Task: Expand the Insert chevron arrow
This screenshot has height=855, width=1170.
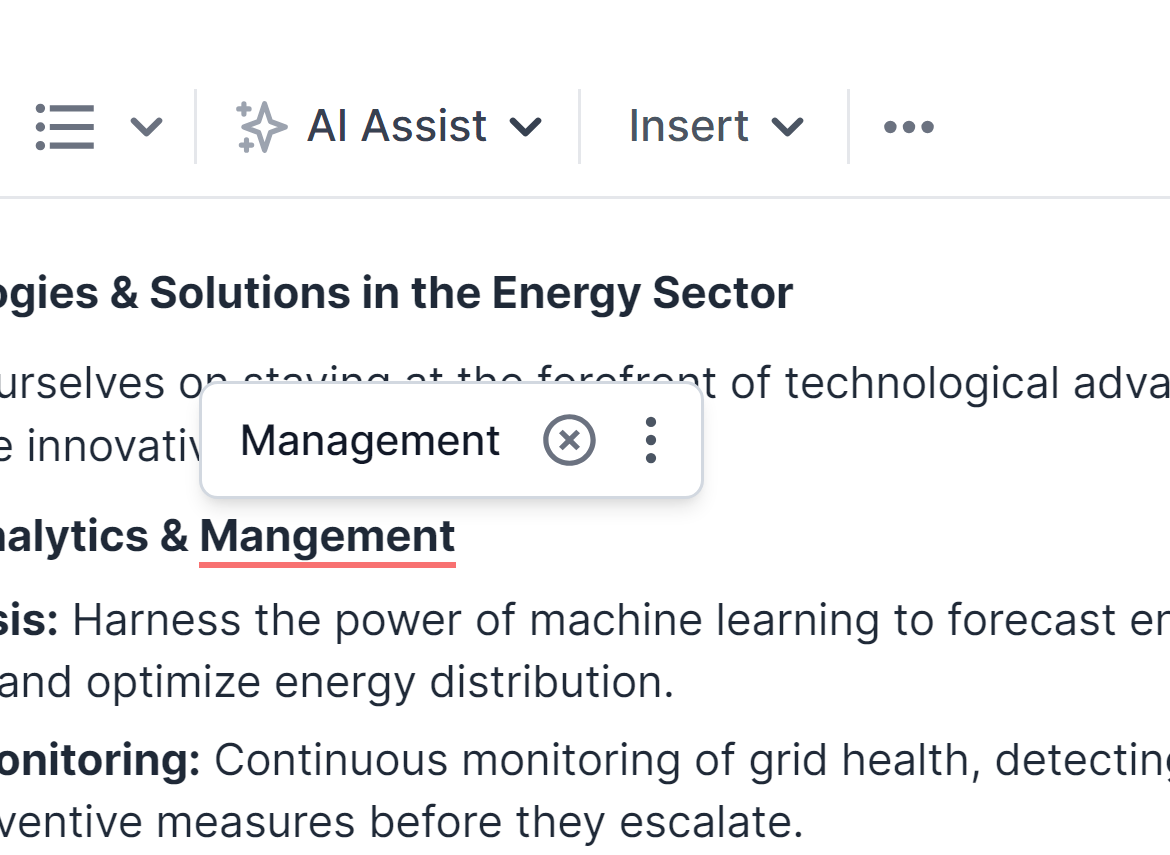Action: pyautogui.click(x=788, y=127)
